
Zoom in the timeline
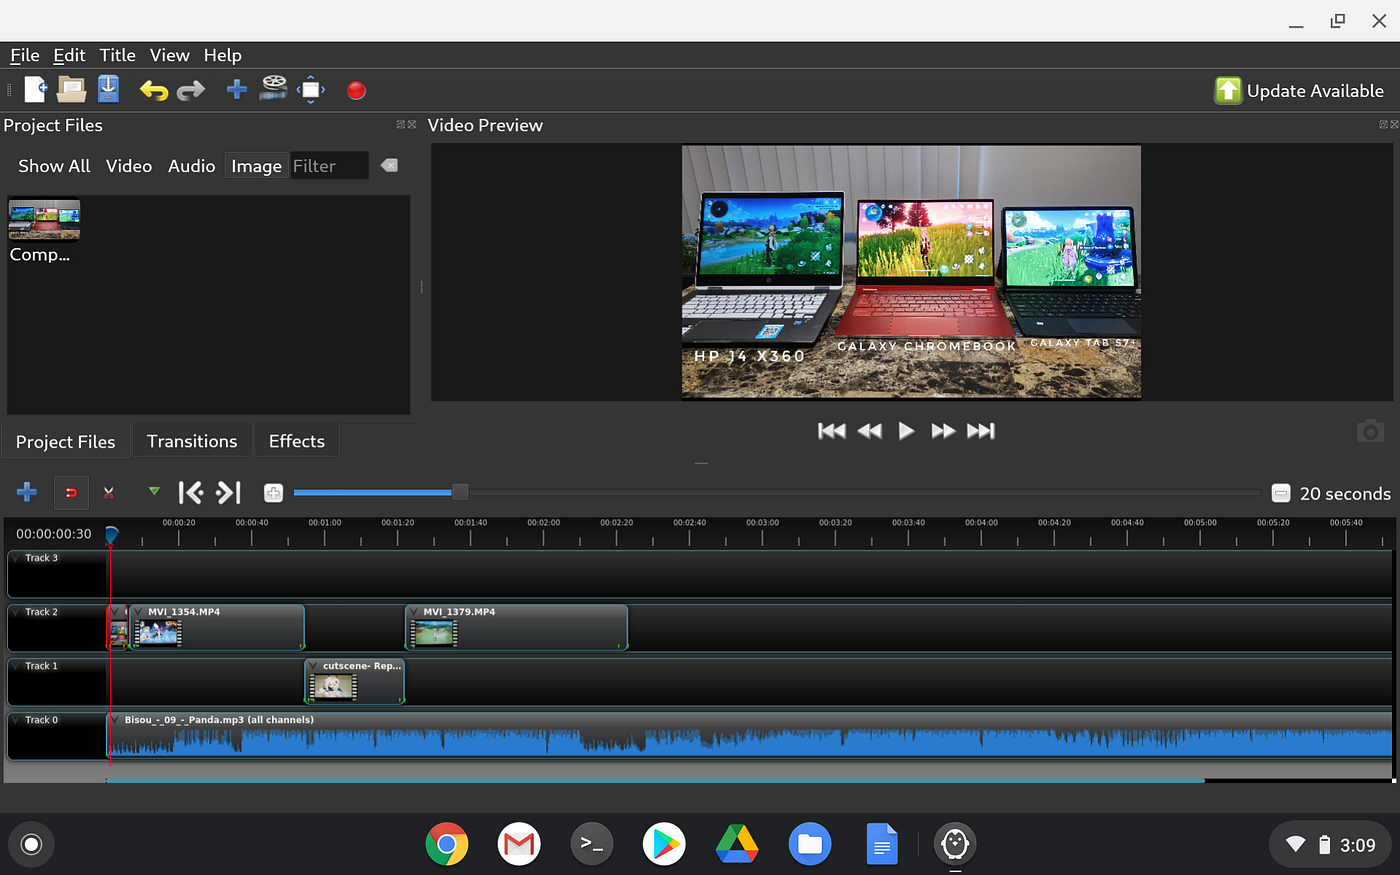point(273,493)
